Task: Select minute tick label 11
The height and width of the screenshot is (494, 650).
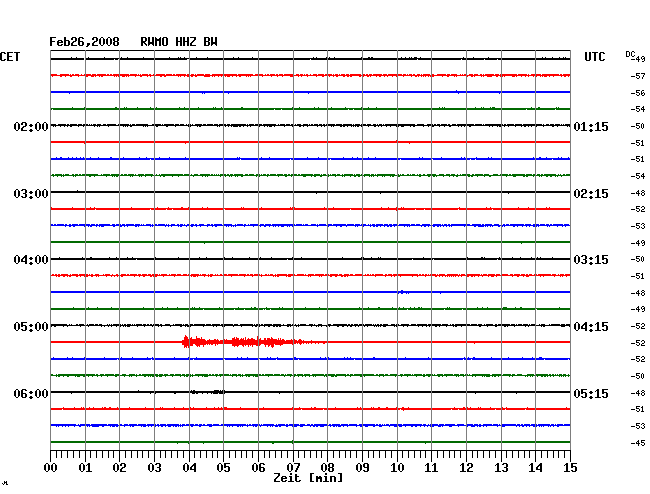Action: tap(431, 468)
